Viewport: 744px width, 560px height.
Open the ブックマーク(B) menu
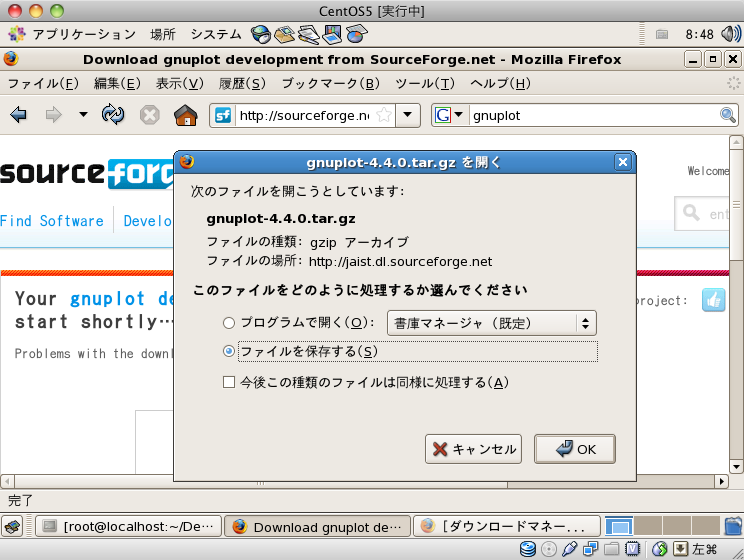(331, 84)
